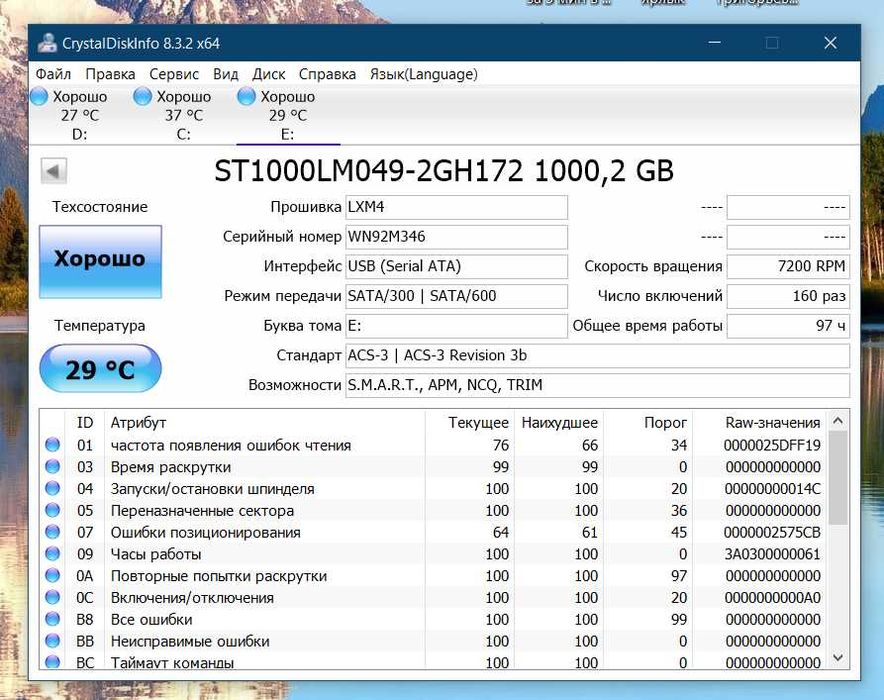Click the Наихудшее column header
The width and height of the screenshot is (884, 700).
click(559, 423)
